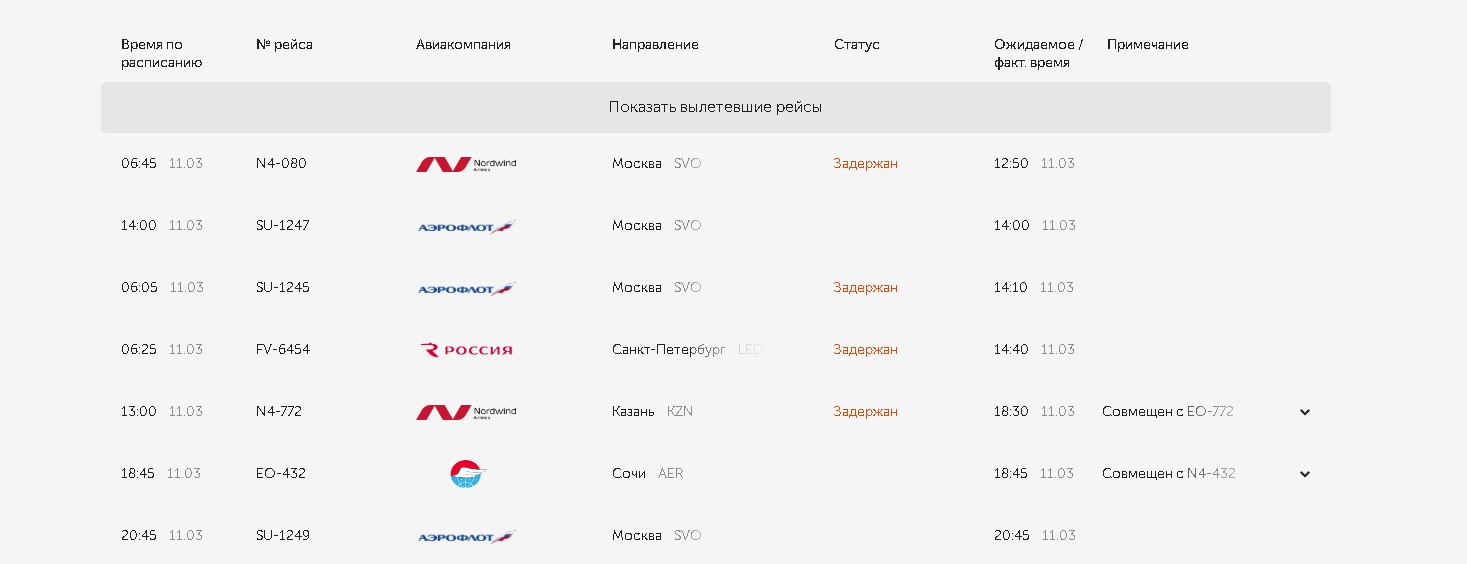Click the round airline logo on EO-432
The height and width of the screenshot is (564, 1467).
tap(467, 474)
